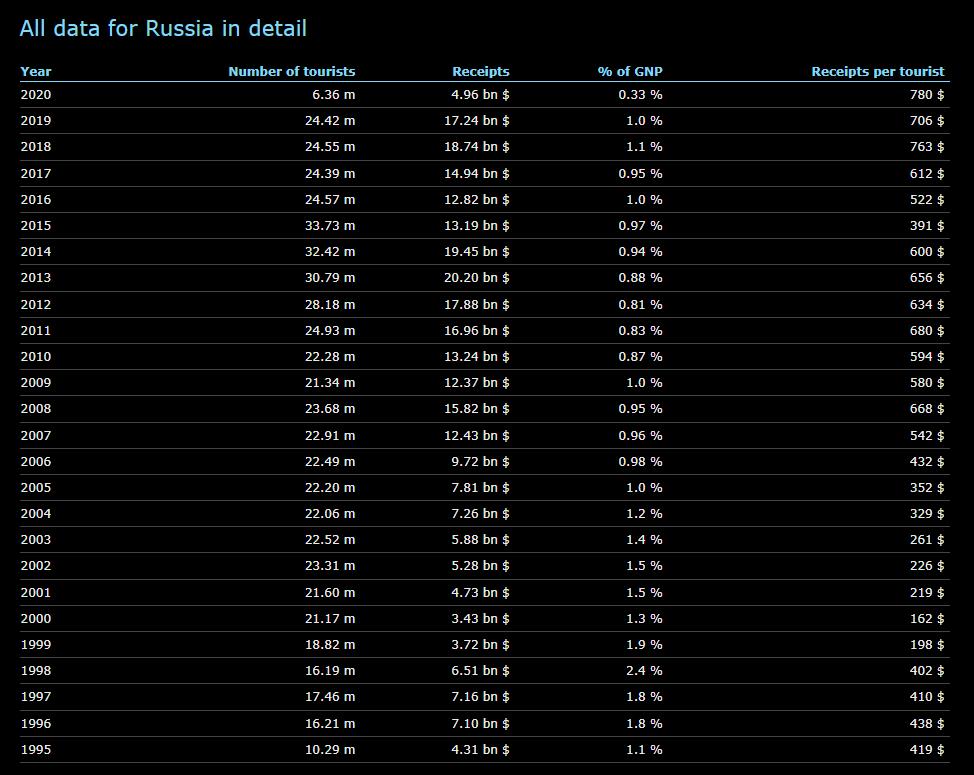Click the GNP value '0.33 %'
This screenshot has width=974, height=775.
pyautogui.click(x=640, y=94)
